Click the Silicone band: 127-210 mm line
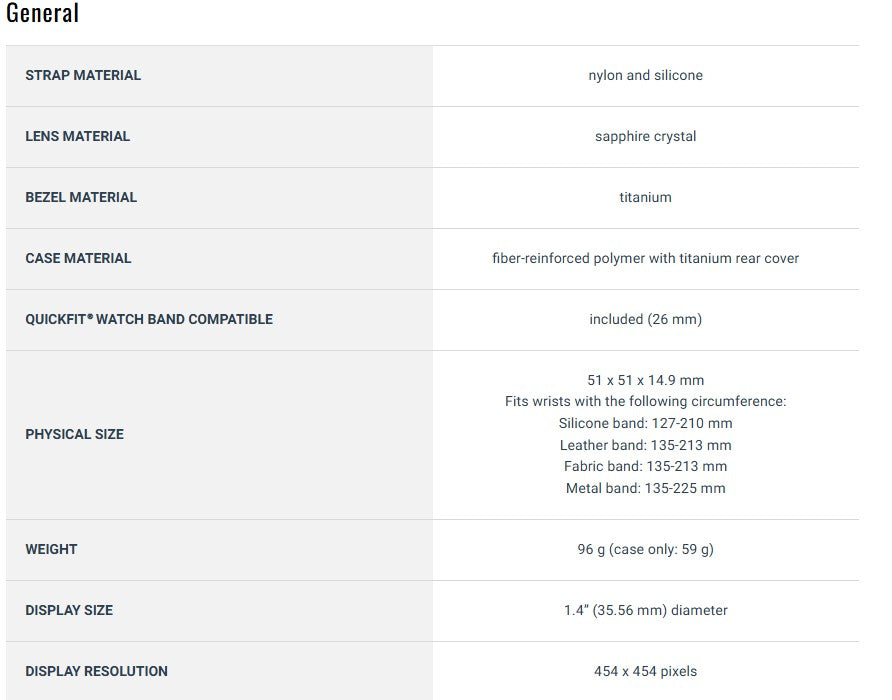Screen dimensions: 892x700 coord(645,423)
